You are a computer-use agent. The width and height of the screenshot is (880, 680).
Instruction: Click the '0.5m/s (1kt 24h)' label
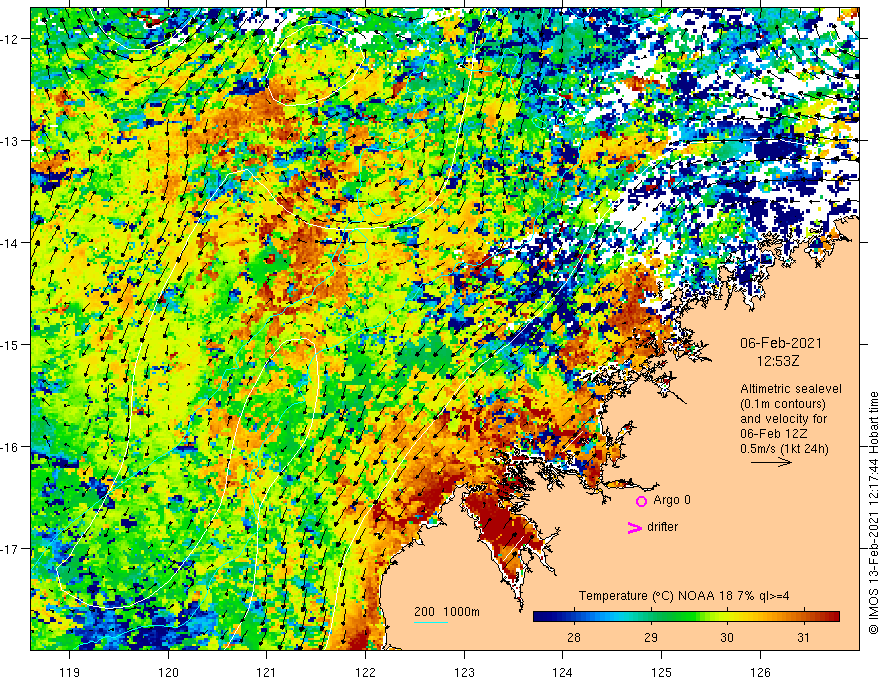coord(784,449)
